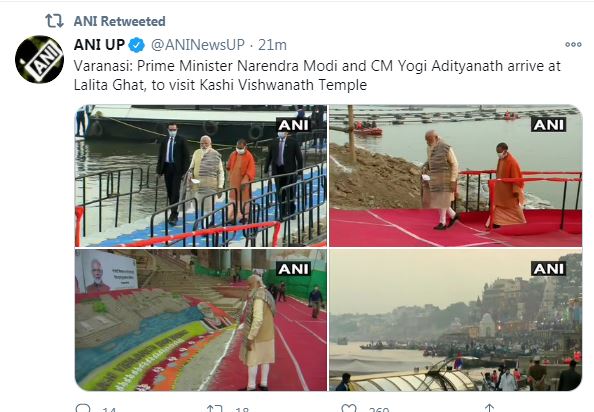Open the @ANINewsUP handle link
594x412 pixels.
click(198, 45)
